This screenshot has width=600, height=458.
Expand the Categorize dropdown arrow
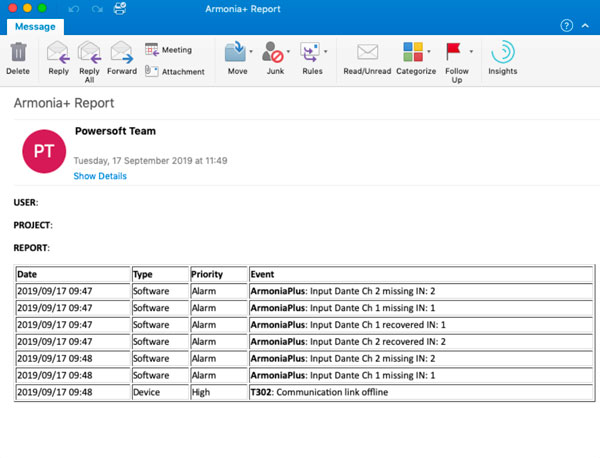pyautogui.click(x=429, y=51)
